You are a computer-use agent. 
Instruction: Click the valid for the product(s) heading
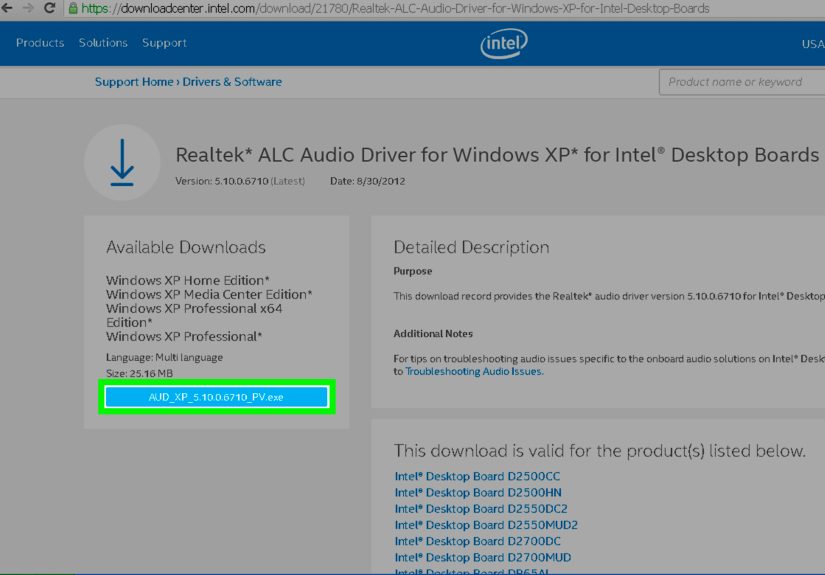click(600, 451)
